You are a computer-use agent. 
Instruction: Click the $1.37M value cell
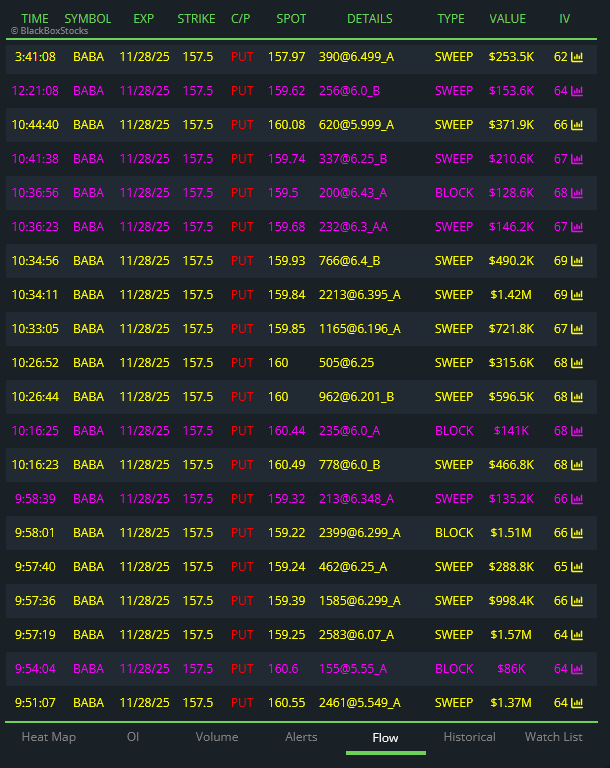click(x=511, y=703)
